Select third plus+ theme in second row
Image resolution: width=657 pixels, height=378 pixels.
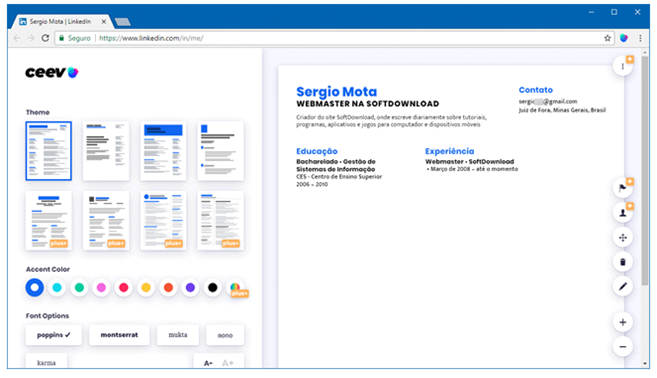163,220
